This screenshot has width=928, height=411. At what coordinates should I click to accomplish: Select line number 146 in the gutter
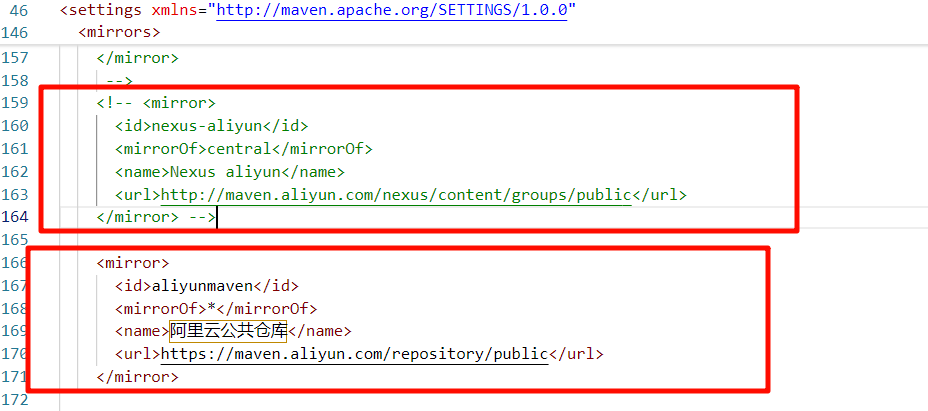[15, 32]
